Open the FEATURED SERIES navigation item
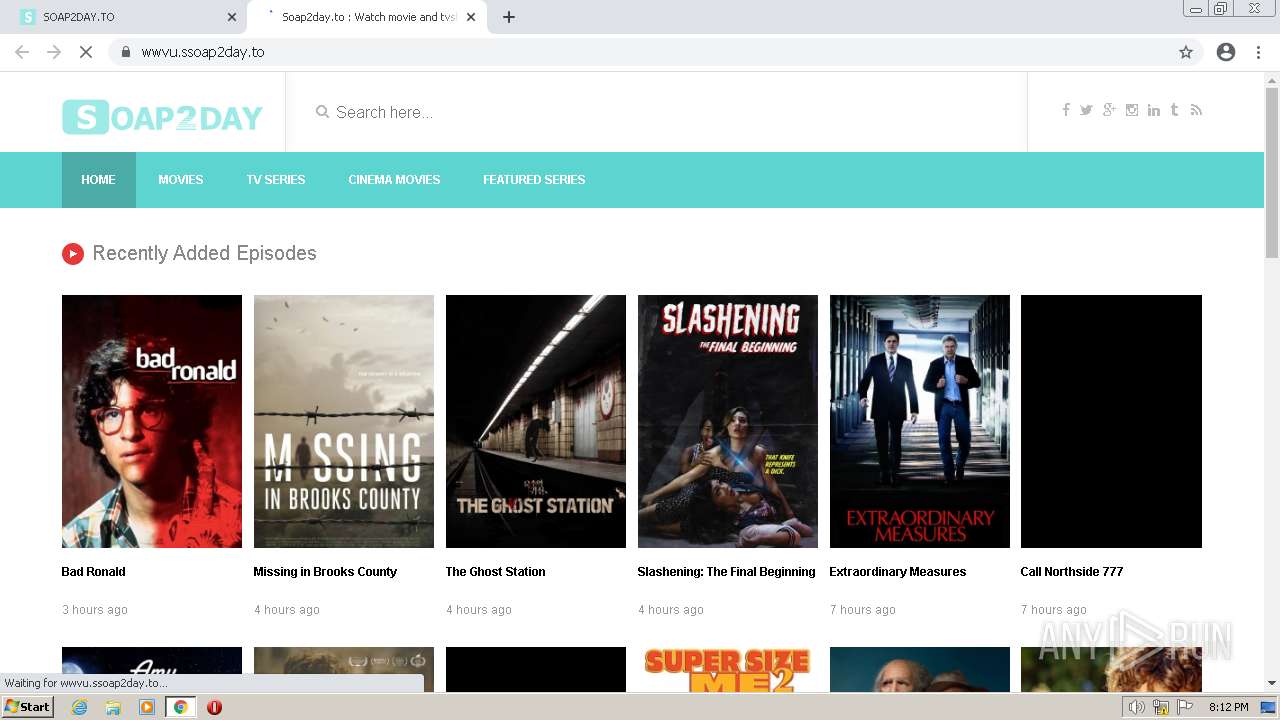Image resolution: width=1280 pixels, height=720 pixels. click(x=534, y=180)
